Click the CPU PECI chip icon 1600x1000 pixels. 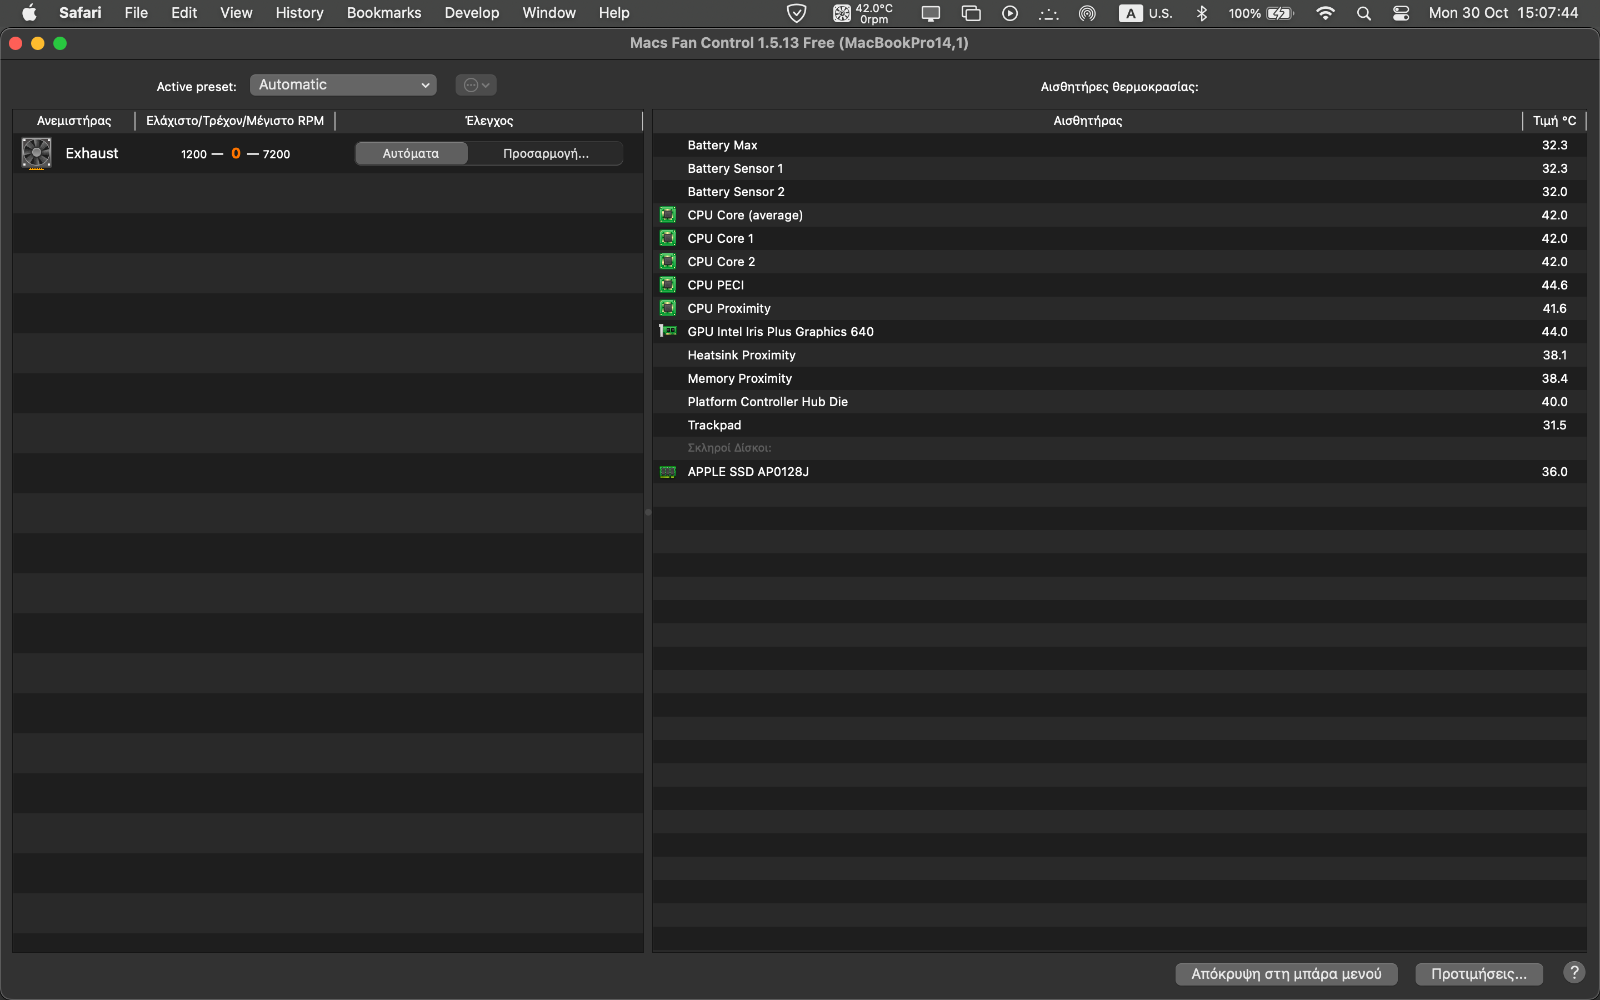(x=668, y=285)
